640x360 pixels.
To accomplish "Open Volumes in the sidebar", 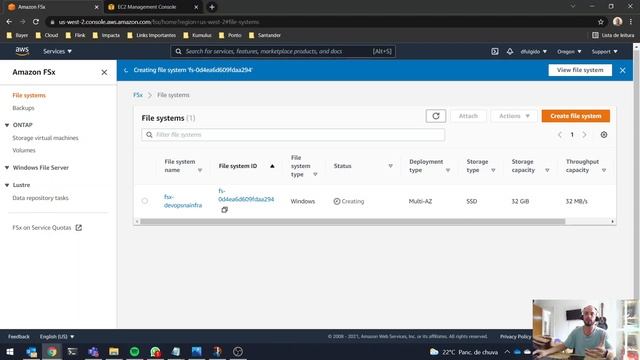I will [24, 150].
